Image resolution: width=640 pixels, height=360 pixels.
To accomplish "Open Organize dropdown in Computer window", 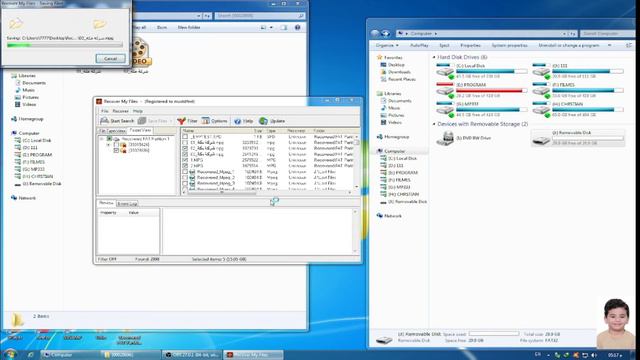I will (387, 45).
